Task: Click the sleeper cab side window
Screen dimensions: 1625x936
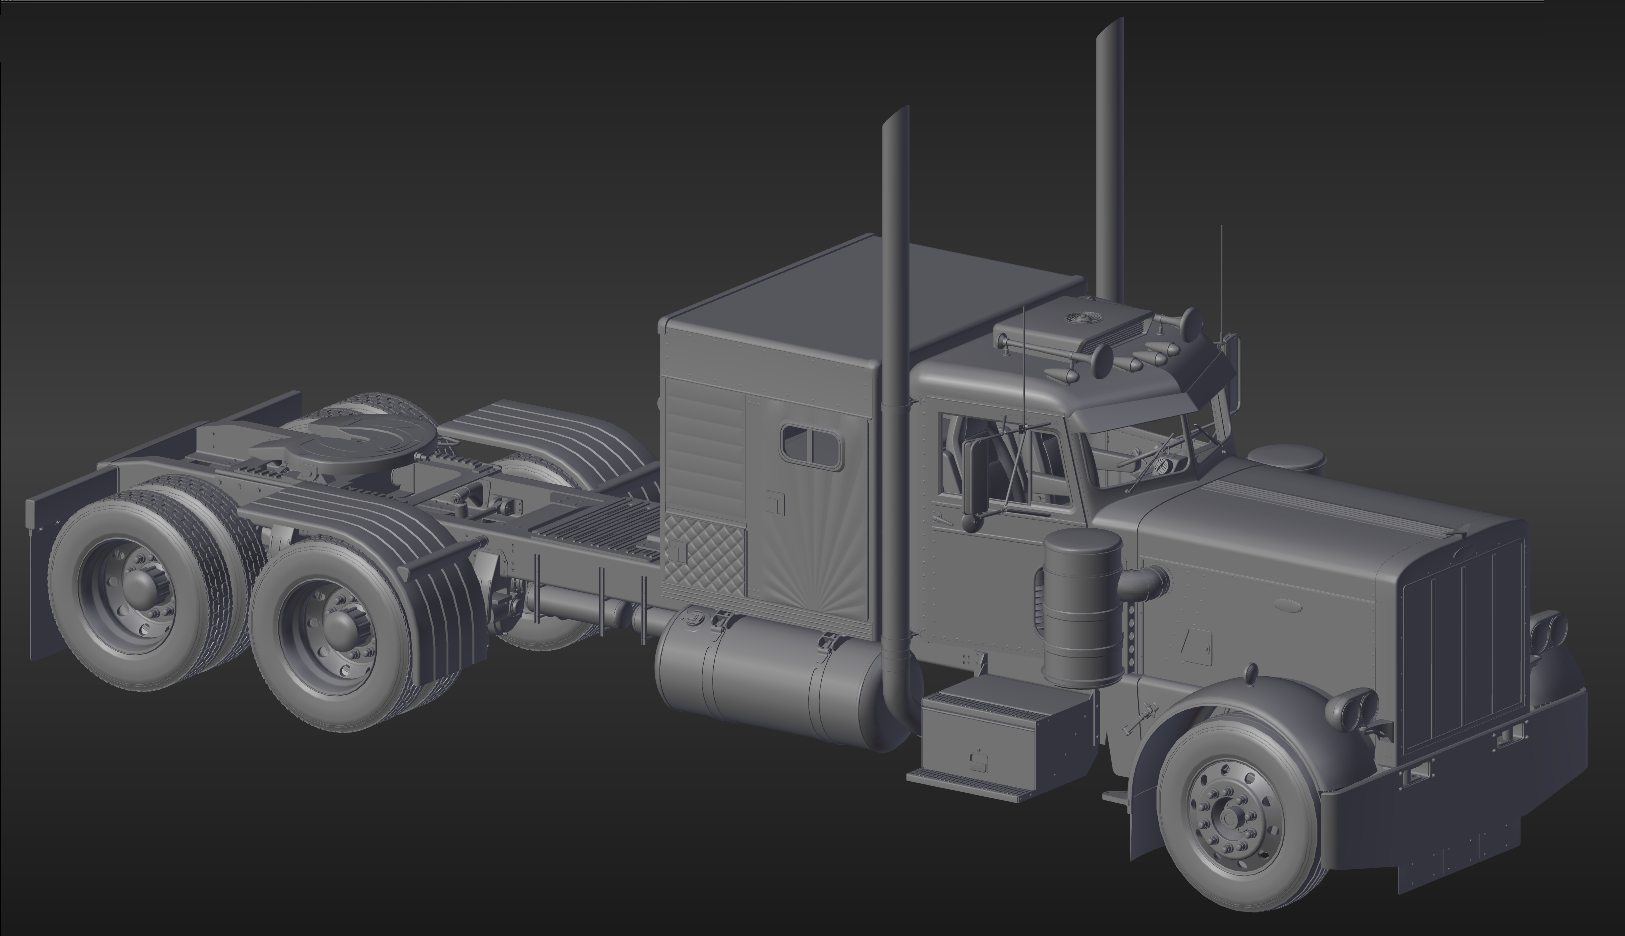Action: point(811,445)
